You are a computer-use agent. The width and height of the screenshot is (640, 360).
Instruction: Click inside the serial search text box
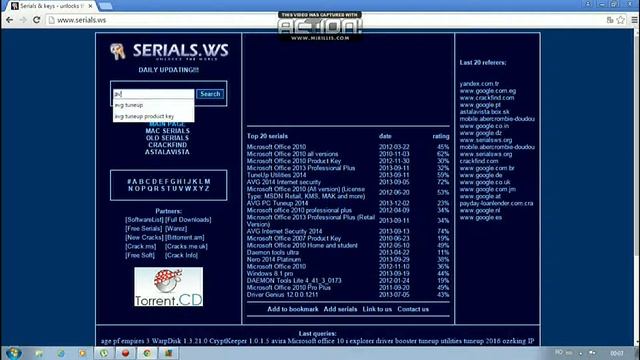click(x=153, y=94)
